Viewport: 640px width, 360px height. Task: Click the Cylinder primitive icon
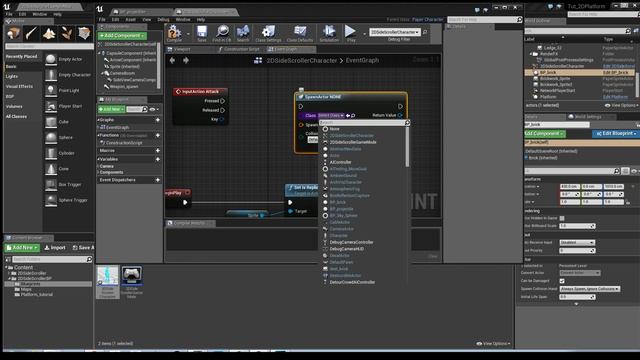pyautogui.click(x=51, y=153)
